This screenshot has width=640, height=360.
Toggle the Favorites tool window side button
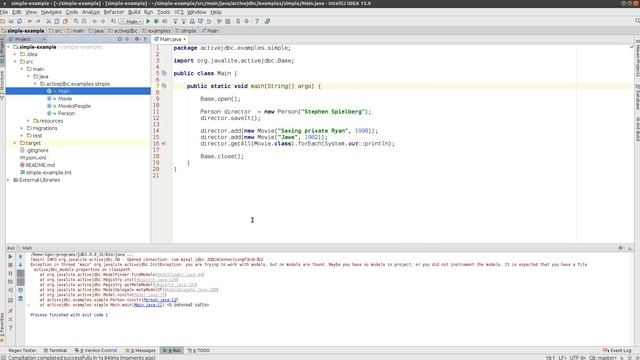click(2, 327)
